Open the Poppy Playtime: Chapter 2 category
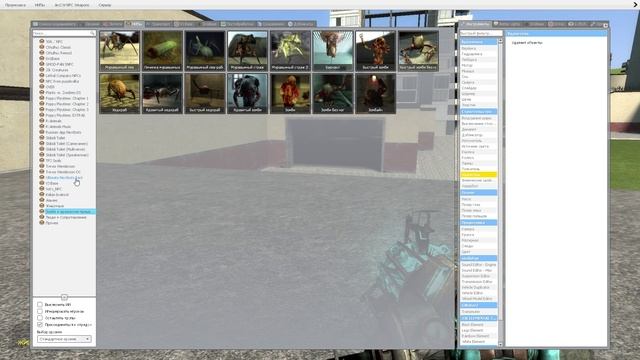 pyautogui.click(x=67, y=104)
